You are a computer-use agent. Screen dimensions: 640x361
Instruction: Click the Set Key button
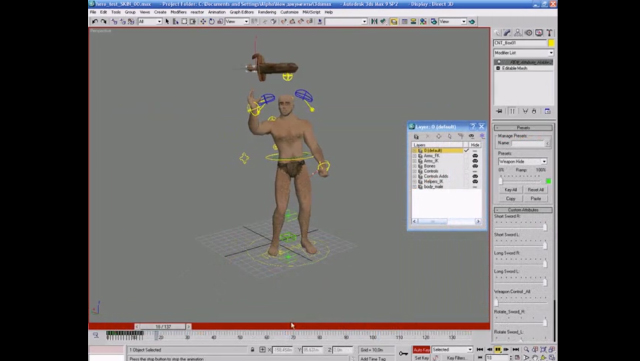point(421,358)
